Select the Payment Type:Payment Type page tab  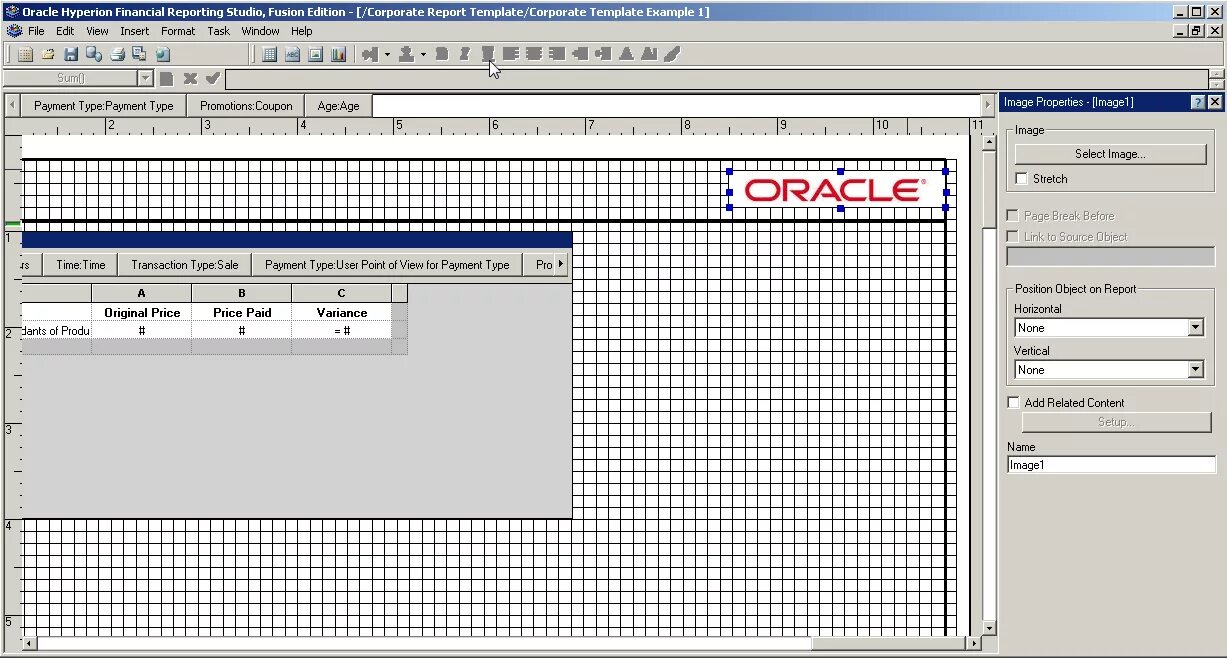[x=104, y=105]
